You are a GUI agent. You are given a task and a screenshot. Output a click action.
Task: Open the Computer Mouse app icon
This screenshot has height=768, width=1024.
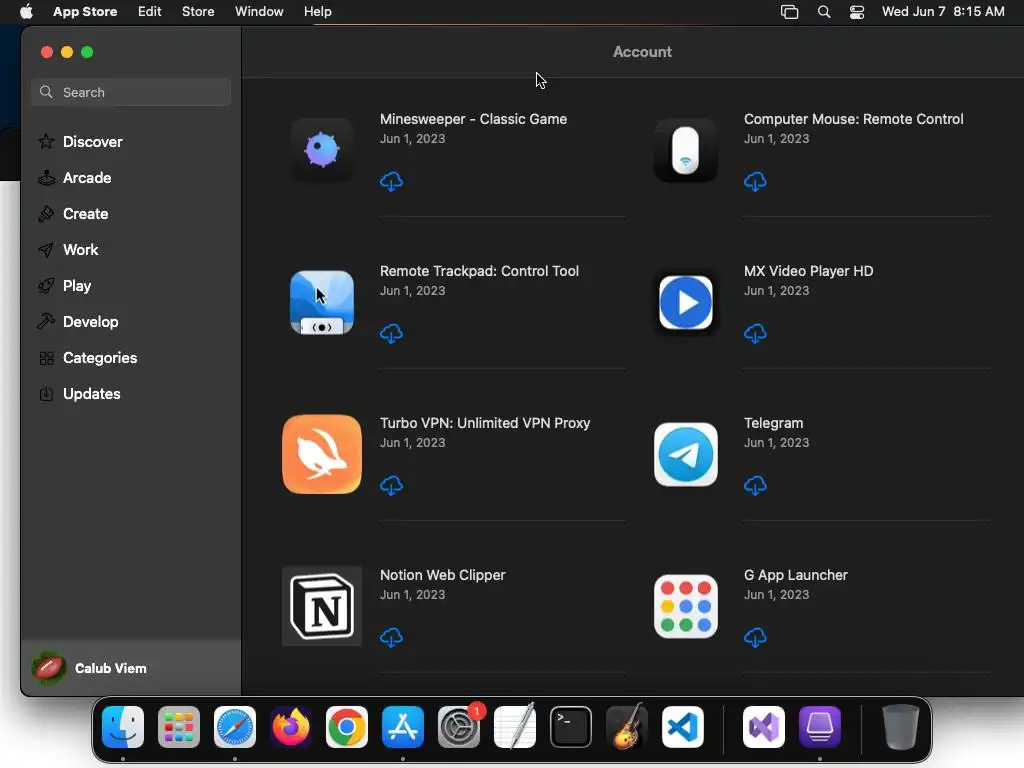coord(686,150)
